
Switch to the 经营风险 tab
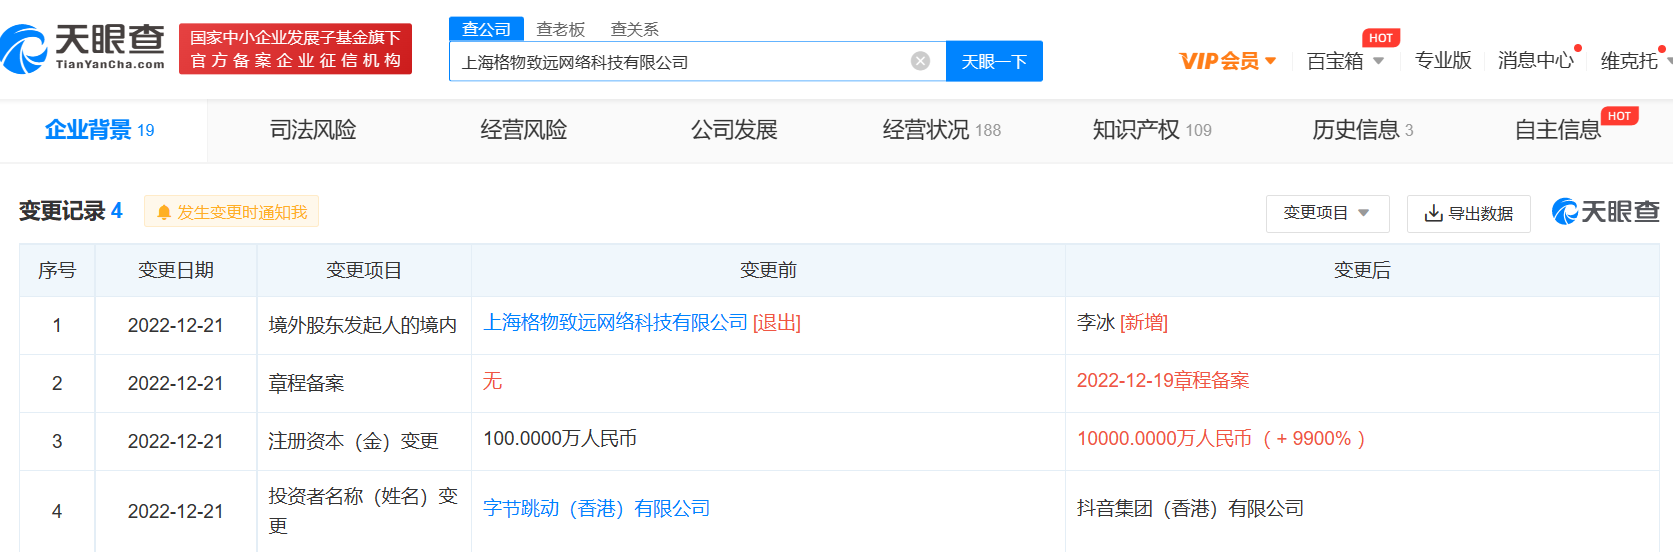pyautogui.click(x=524, y=130)
